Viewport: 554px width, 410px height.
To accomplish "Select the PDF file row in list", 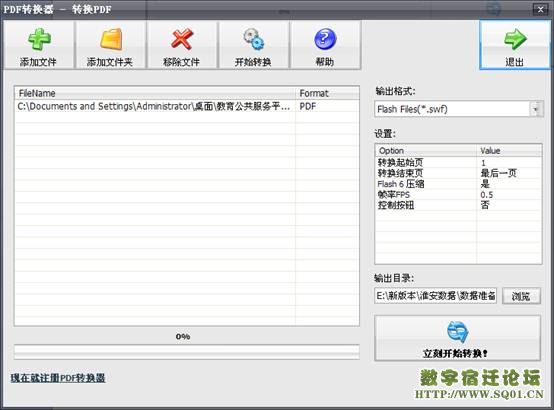I will pyautogui.click(x=187, y=106).
